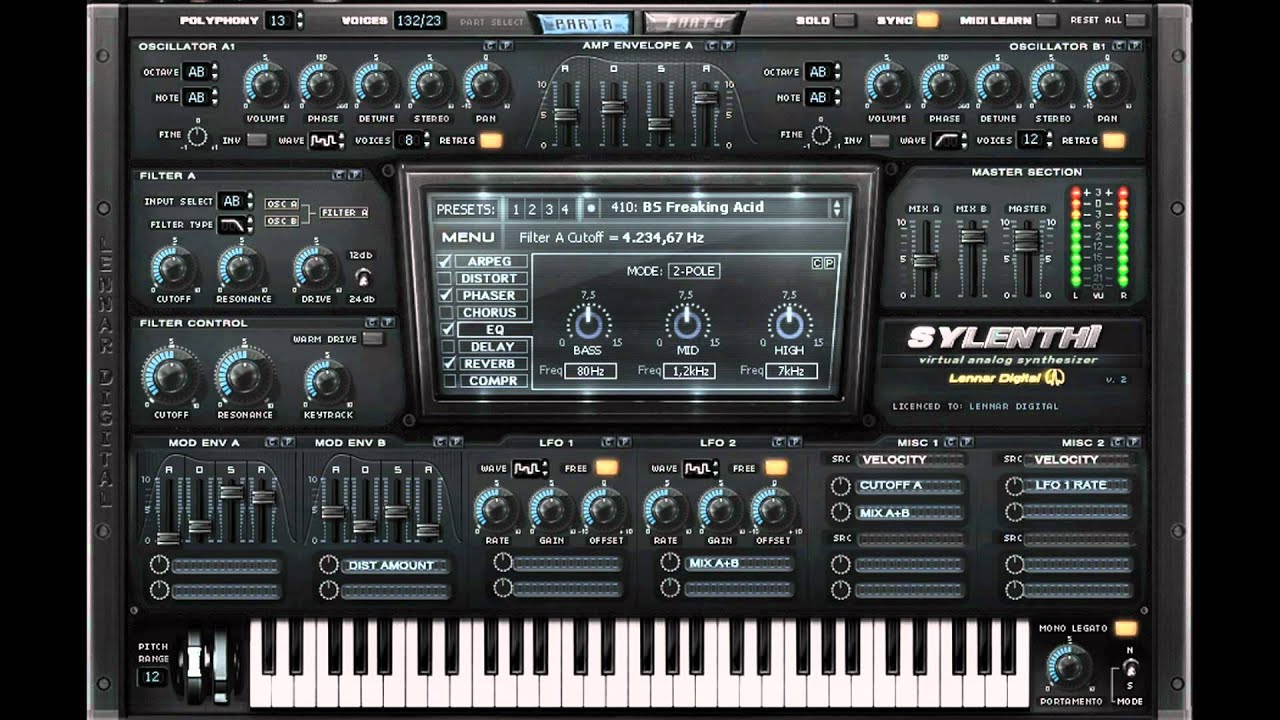Click the paste (P) icon of Mod Env A
The image size is (1280, 720).
click(x=288, y=442)
